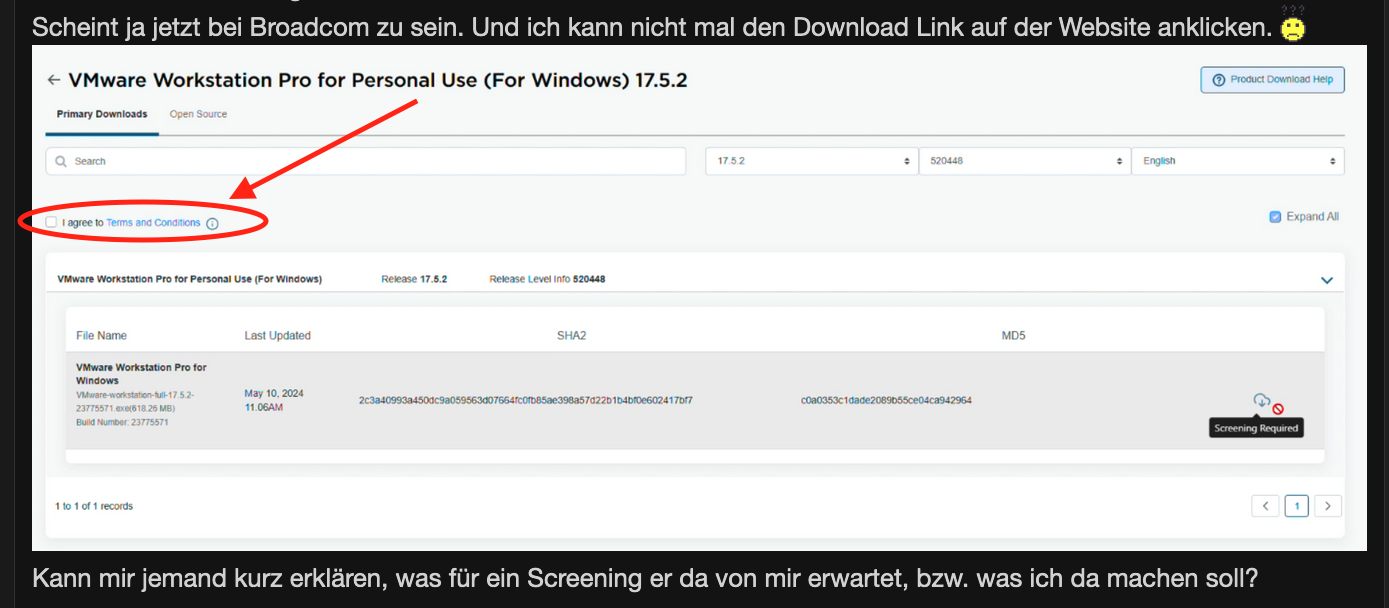Screen dimensions: 1389x608
Task: Click the red prohibited icon beside download
Action: click(x=1278, y=408)
